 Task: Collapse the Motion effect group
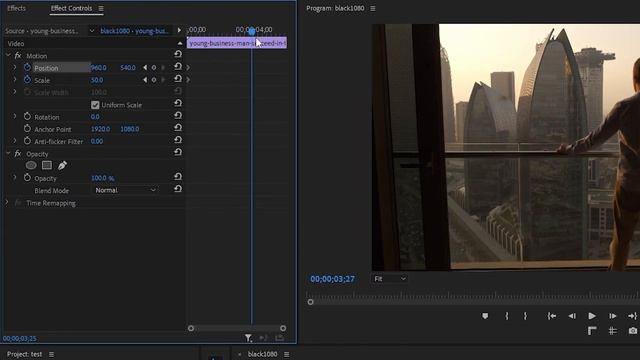(8, 55)
